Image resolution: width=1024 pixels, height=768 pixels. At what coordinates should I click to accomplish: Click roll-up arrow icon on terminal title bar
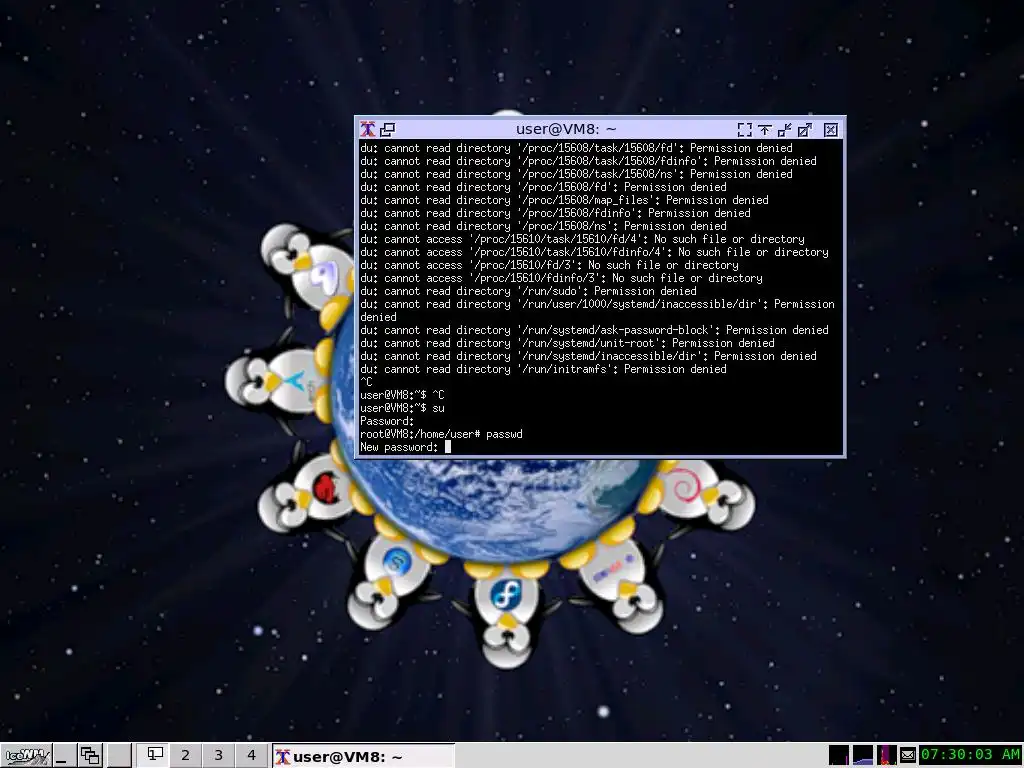coord(765,130)
